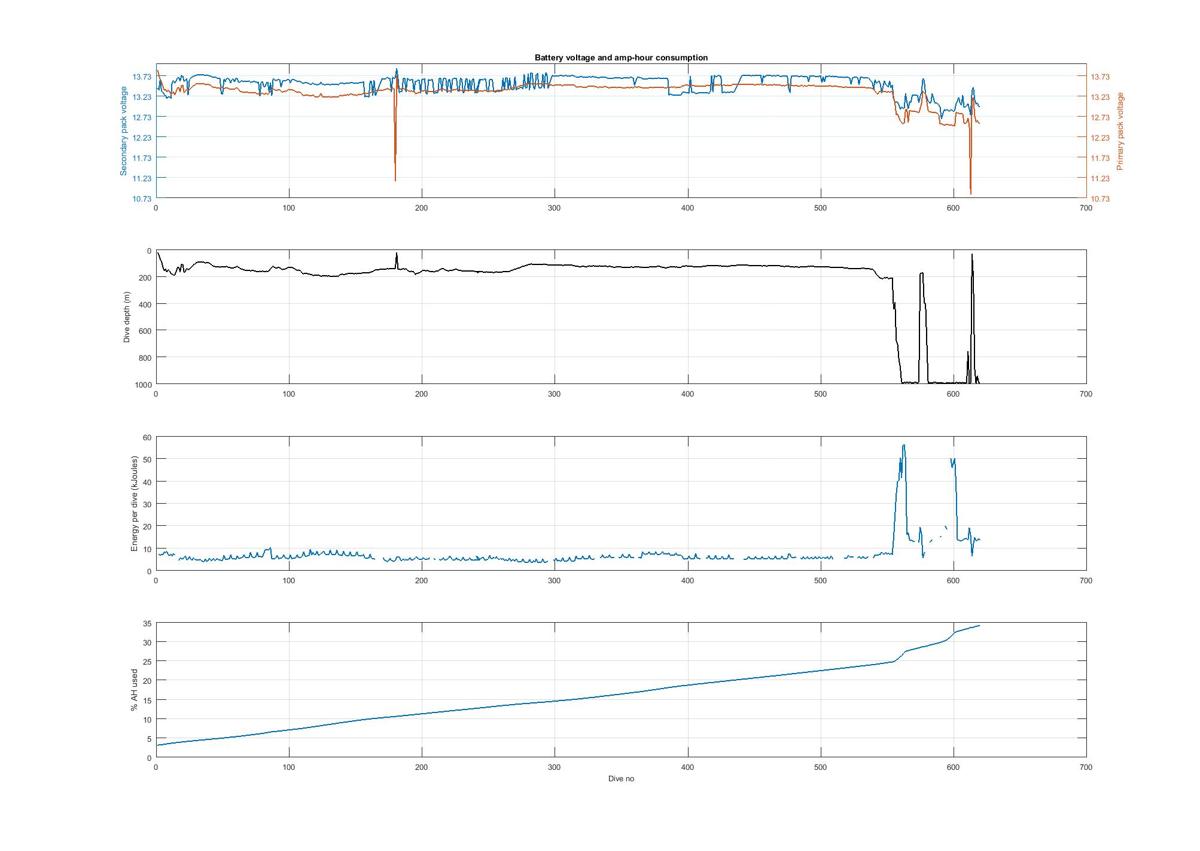The image size is (1200, 851).
Task: Click the start of the % AH used curve
Action: click(157, 745)
